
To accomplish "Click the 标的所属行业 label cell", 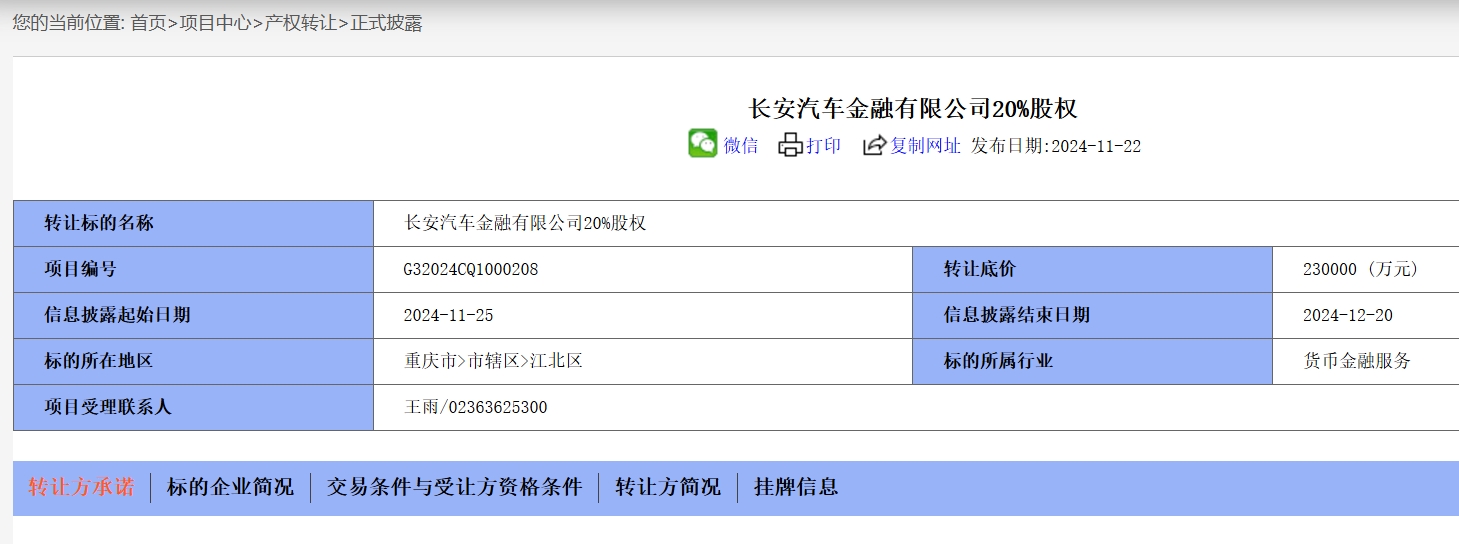I will [1092, 361].
